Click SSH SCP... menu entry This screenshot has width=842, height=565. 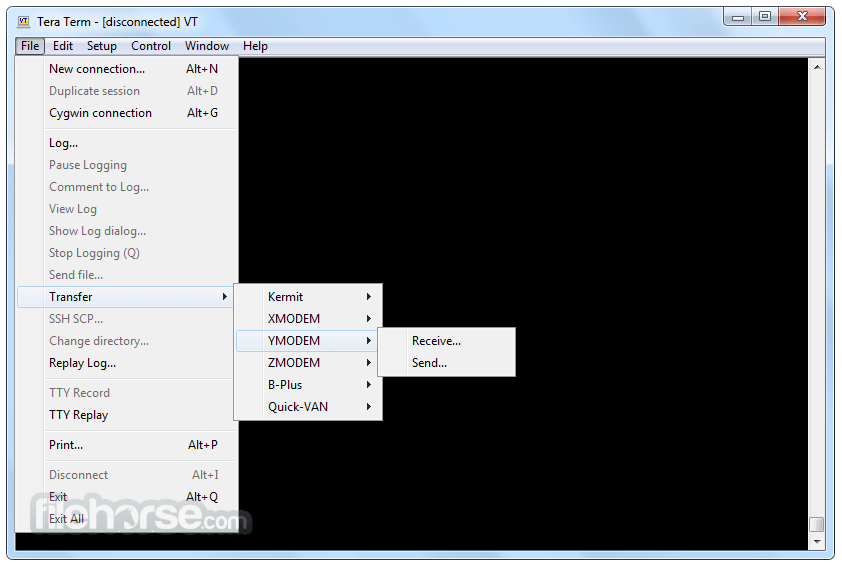pyautogui.click(x=126, y=319)
